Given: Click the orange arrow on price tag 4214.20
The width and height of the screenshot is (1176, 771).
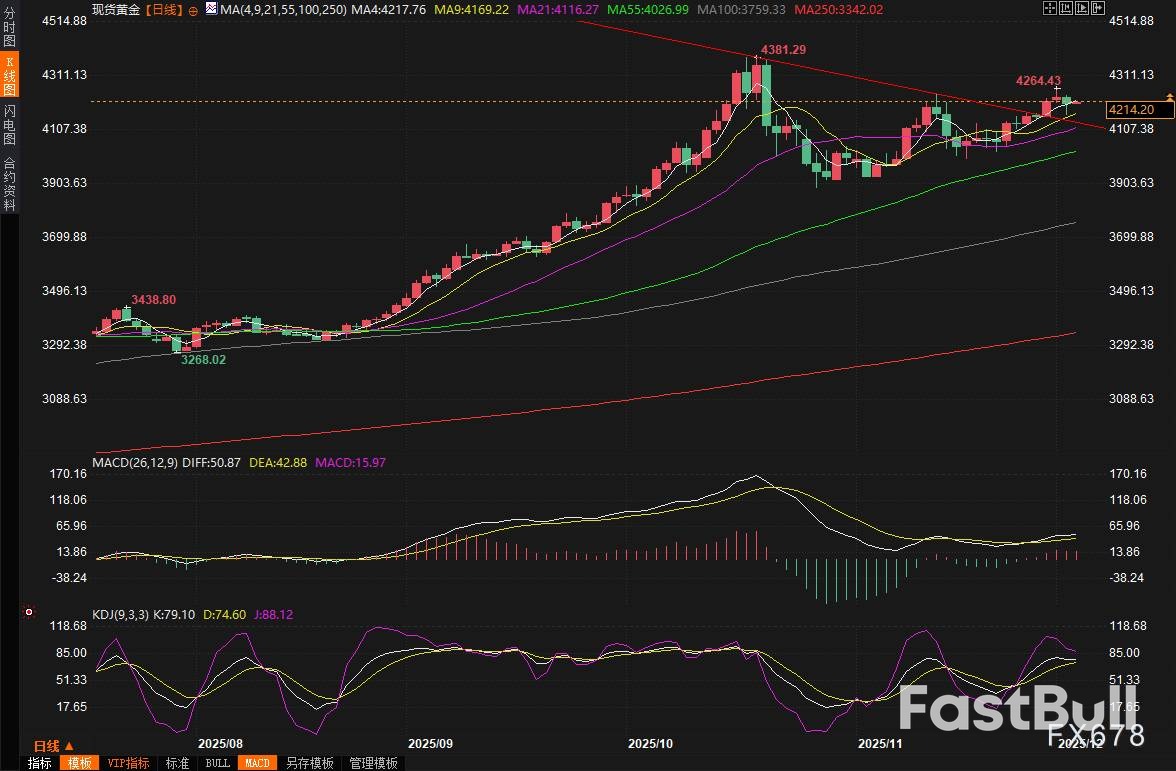Looking at the screenshot, I should [x=1169, y=96].
